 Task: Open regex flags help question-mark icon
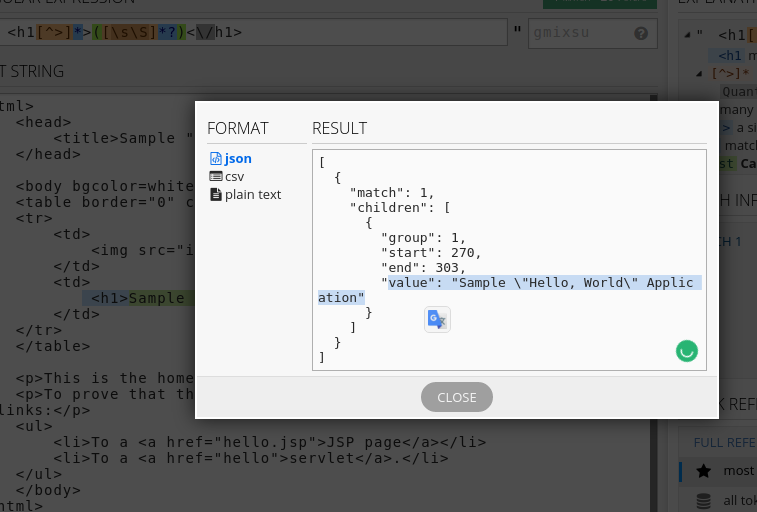(641, 33)
